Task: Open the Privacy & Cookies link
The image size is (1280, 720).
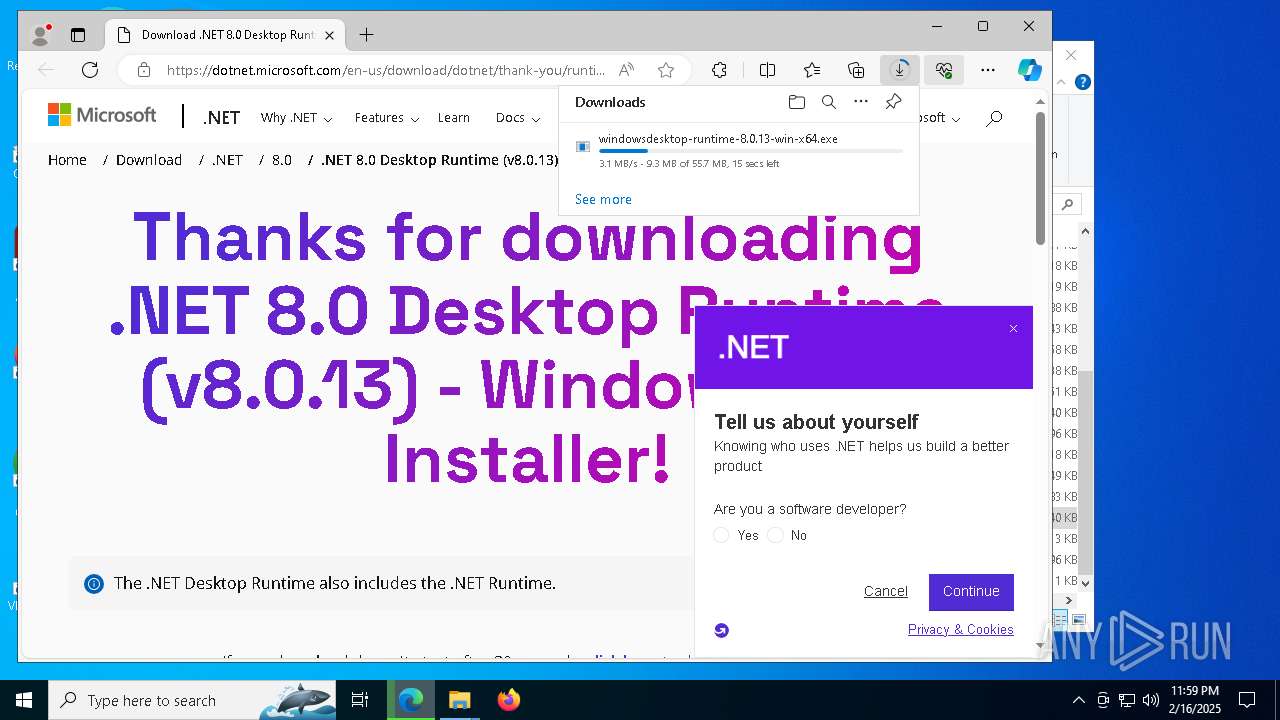Action: [x=960, y=629]
